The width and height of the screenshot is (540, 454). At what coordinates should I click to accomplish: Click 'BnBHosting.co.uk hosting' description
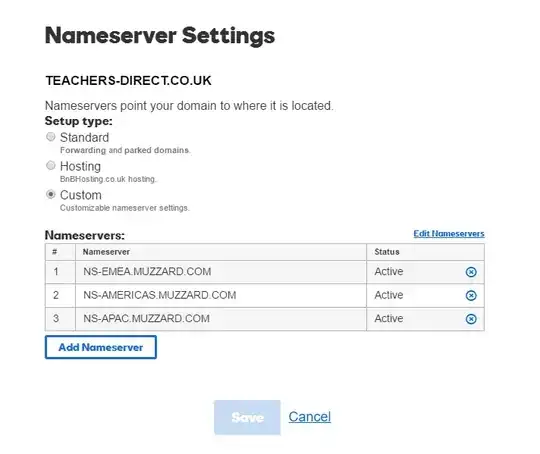pos(108,179)
